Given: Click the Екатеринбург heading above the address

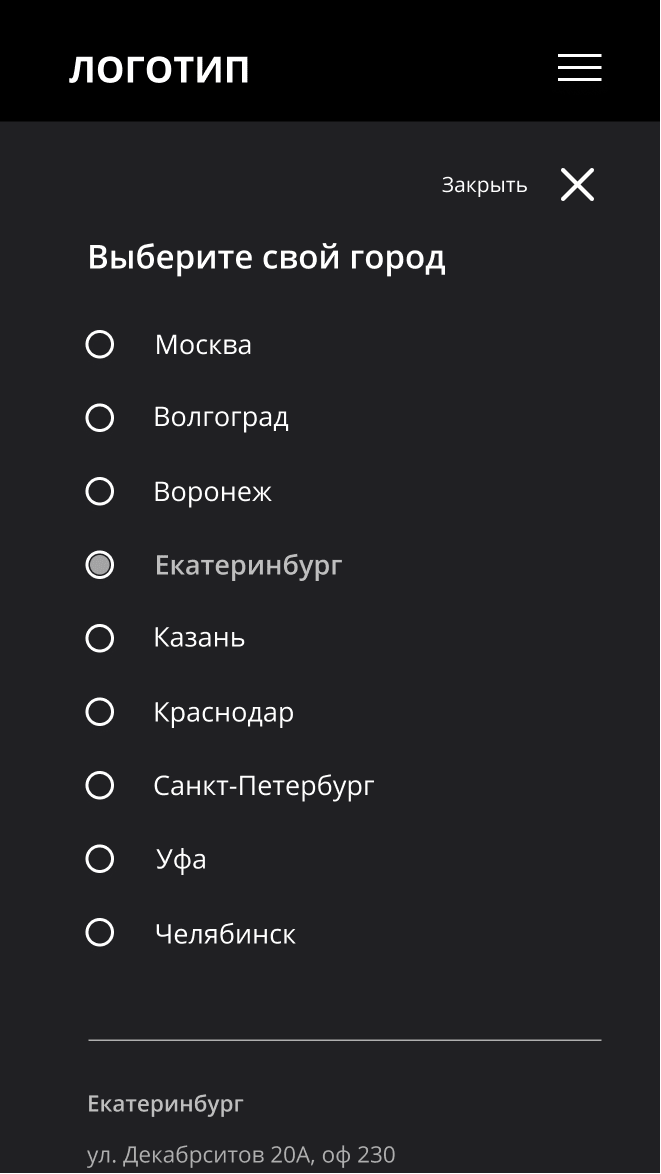Looking at the screenshot, I should point(165,1104).
